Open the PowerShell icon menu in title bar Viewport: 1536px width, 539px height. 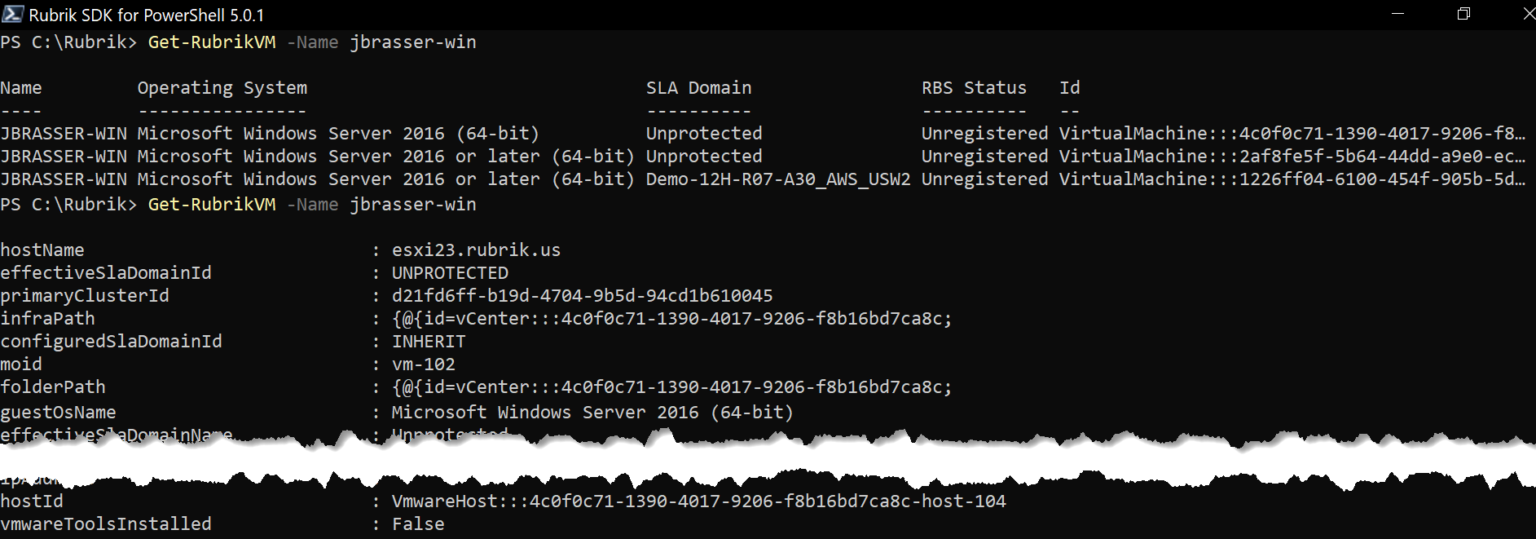(x=14, y=15)
